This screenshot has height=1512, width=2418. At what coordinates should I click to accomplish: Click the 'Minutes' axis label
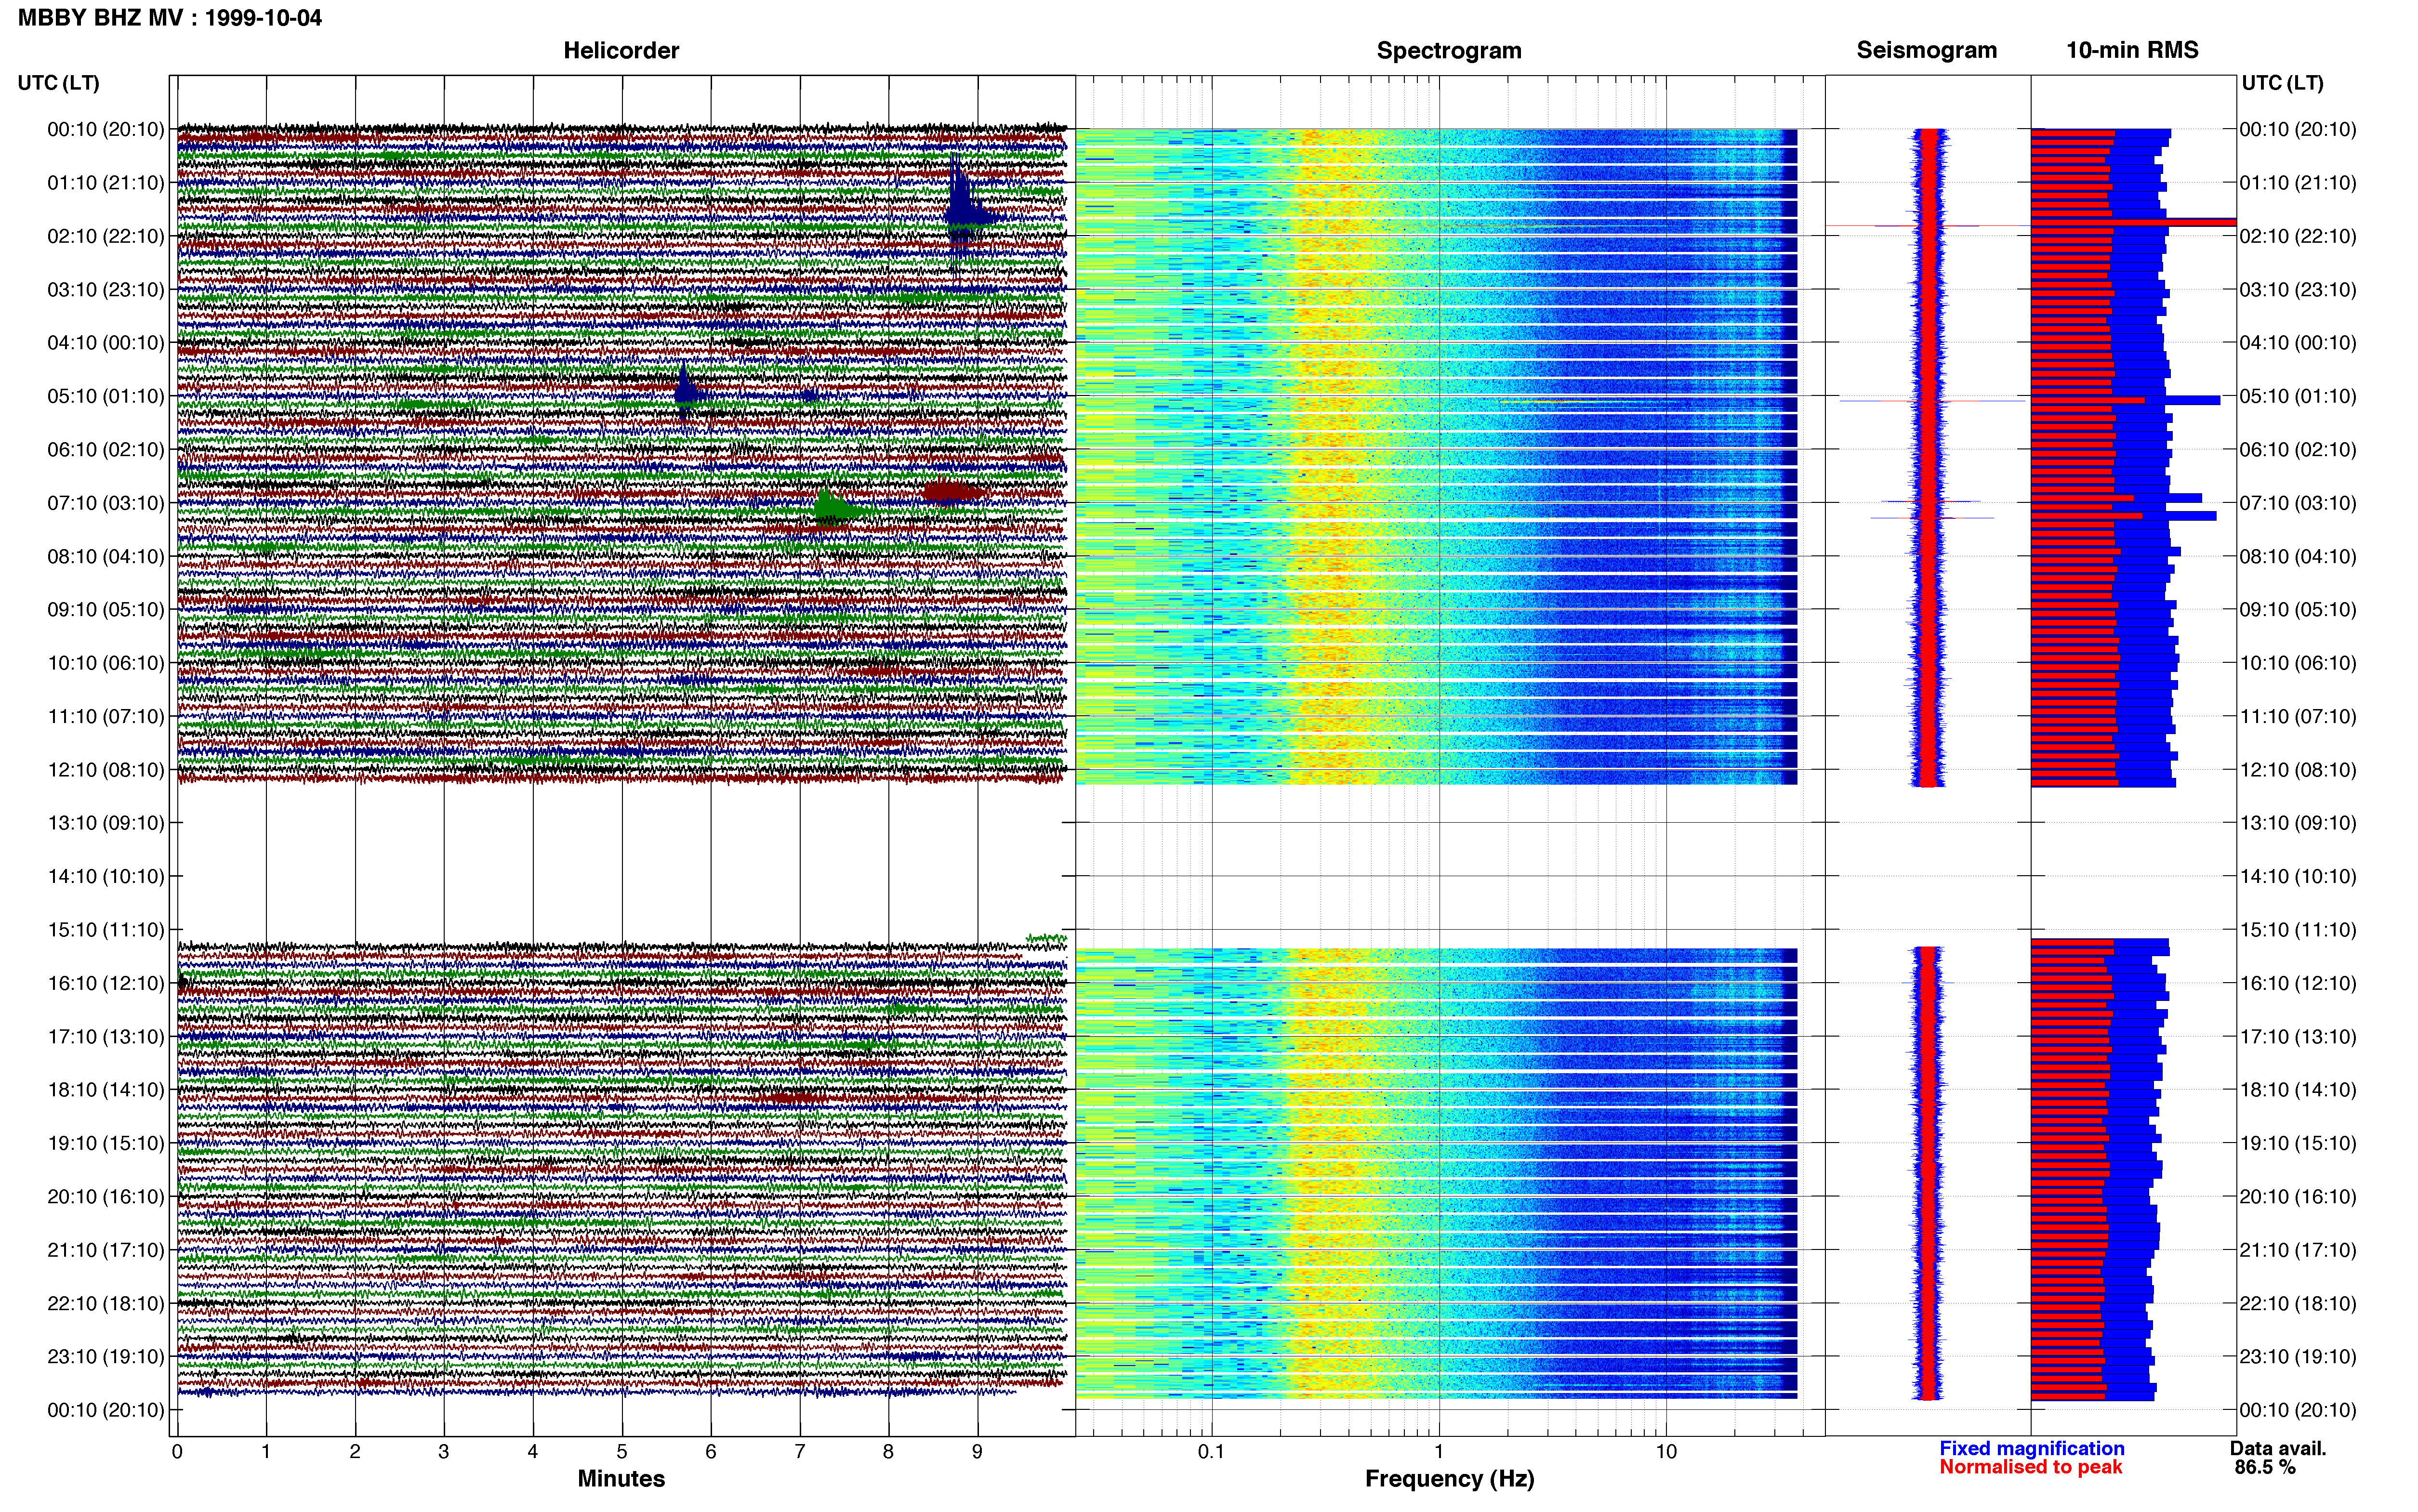[x=621, y=1478]
